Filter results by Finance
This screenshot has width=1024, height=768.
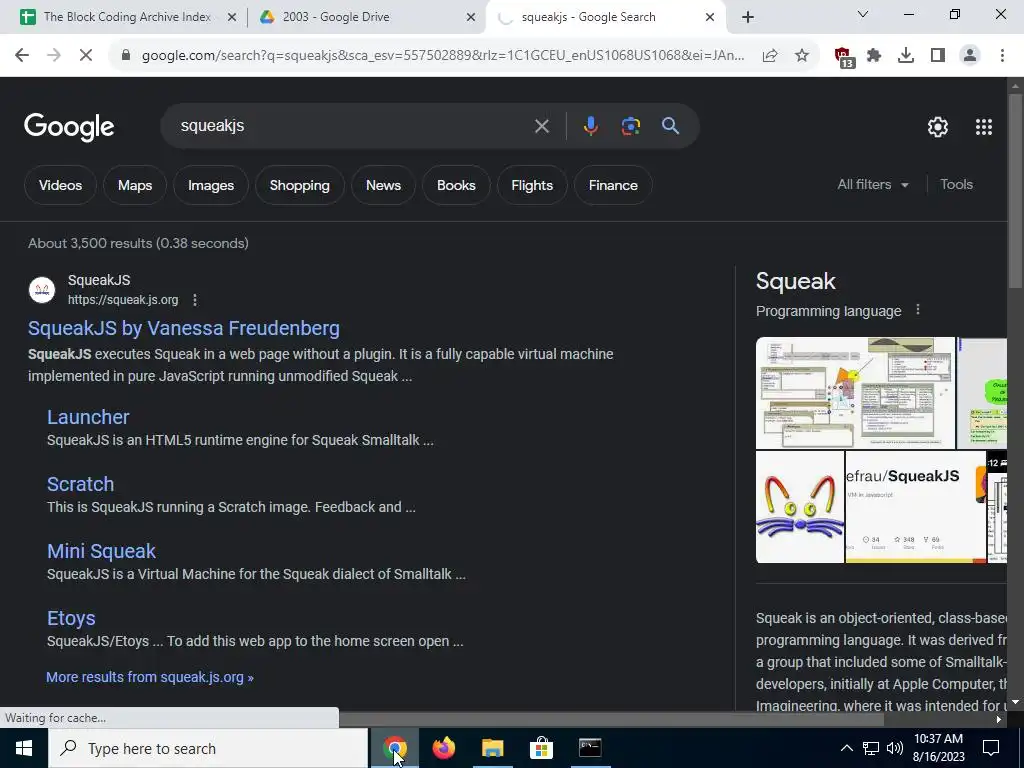613,185
